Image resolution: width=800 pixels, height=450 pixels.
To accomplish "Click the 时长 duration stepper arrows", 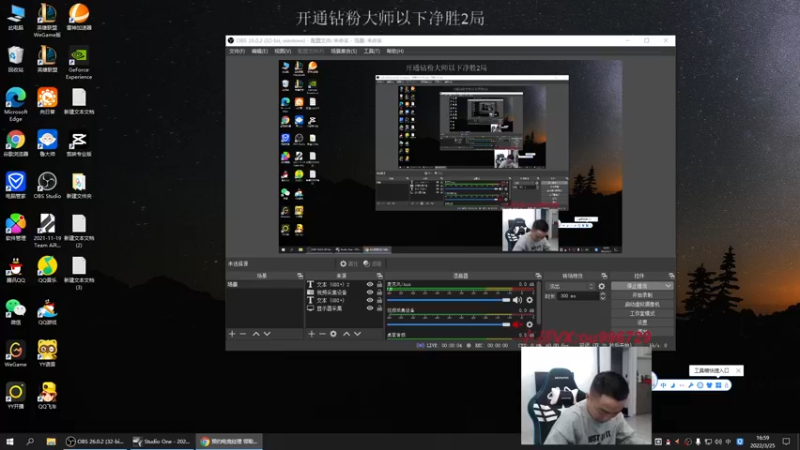I will pos(603,296).
